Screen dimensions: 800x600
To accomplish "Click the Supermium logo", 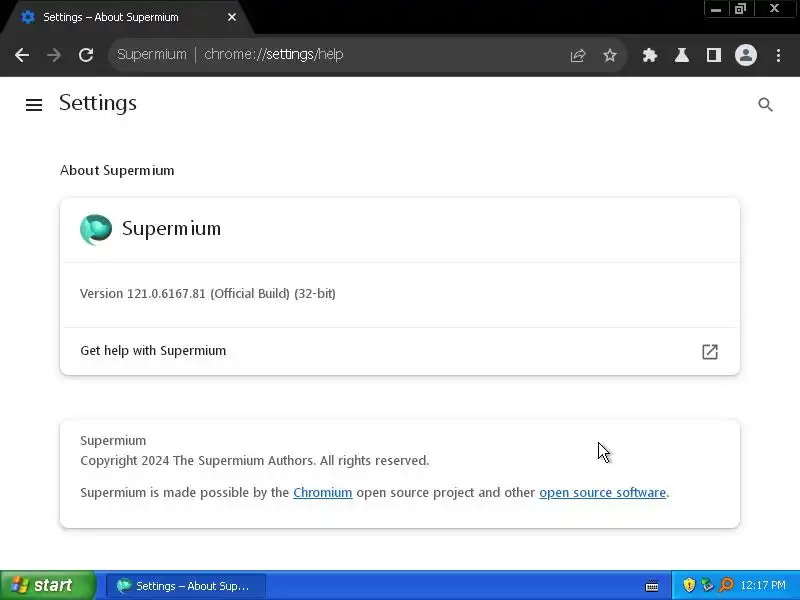I will [96, 229].
